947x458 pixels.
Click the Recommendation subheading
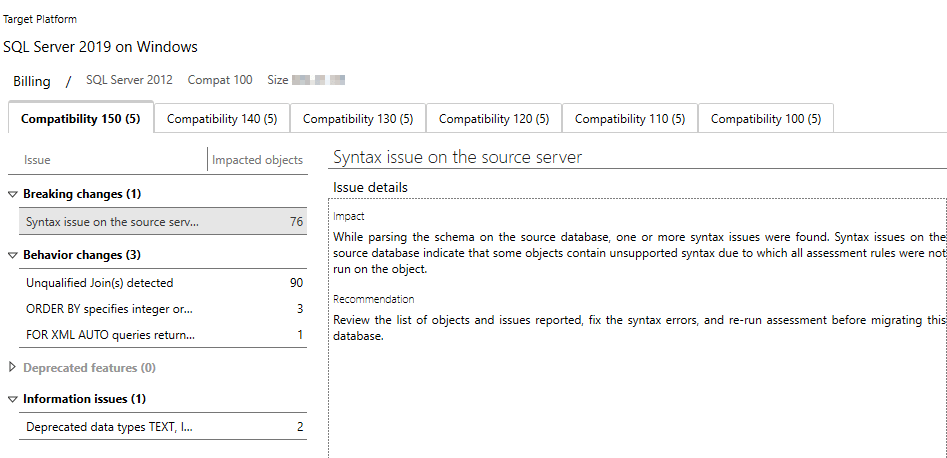click(373, 299)
